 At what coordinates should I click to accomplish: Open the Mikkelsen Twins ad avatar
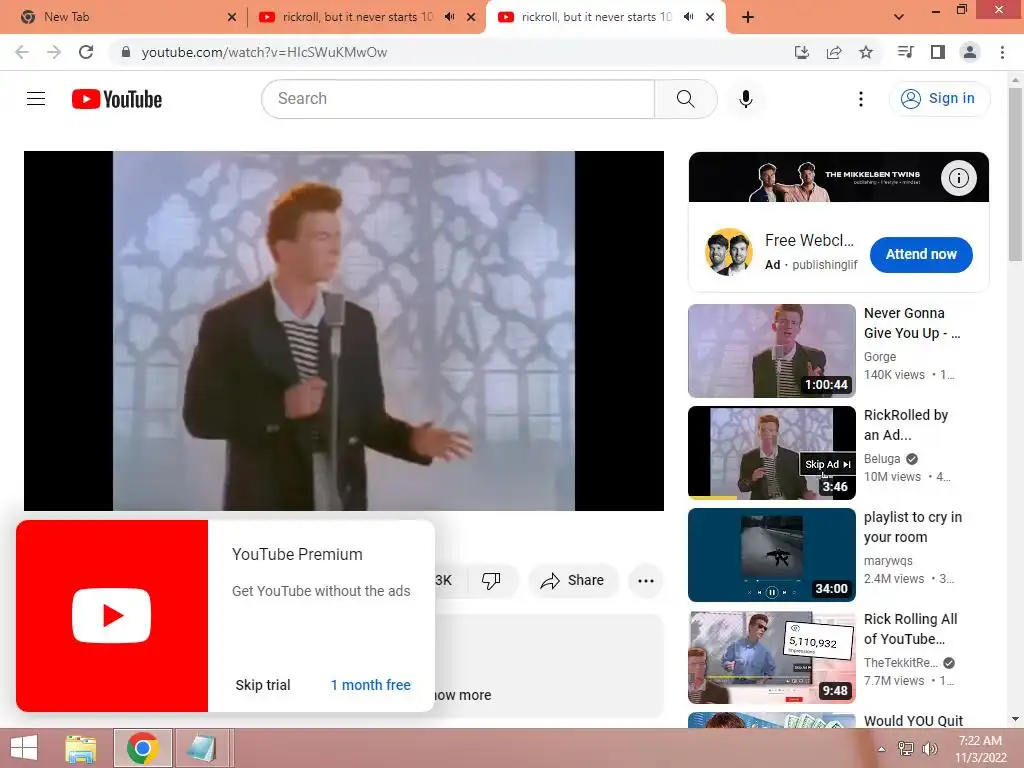728,252
